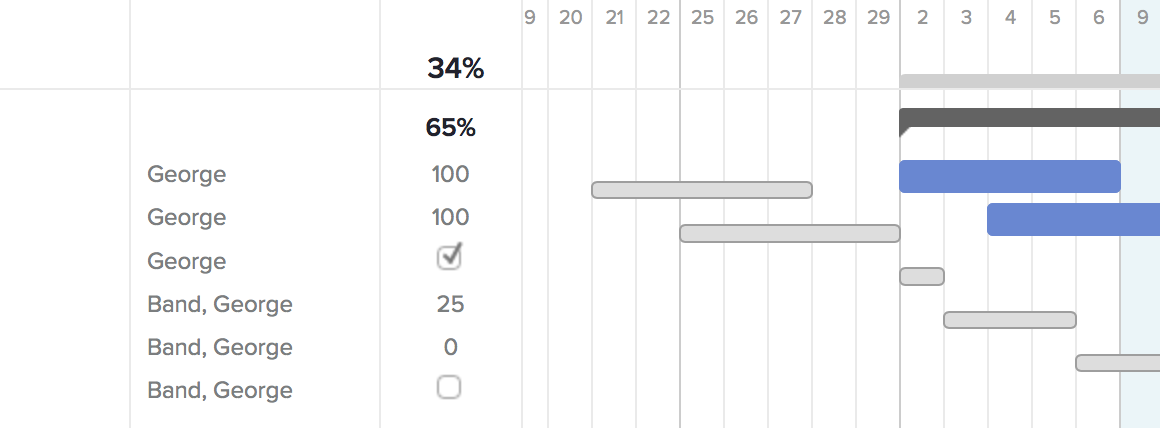
Task: Open the Band, George assignee beside 25
Action: [x=220, y=304]
